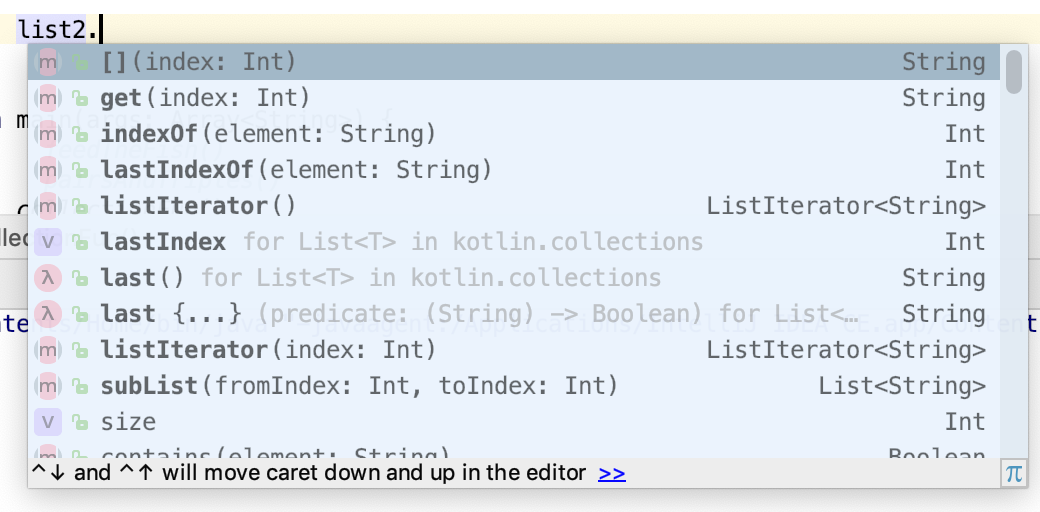This screenshot has width=1040, height=512.
Task: Pick indexOf(element: String) suggestion
Action: tap(268, 134)
